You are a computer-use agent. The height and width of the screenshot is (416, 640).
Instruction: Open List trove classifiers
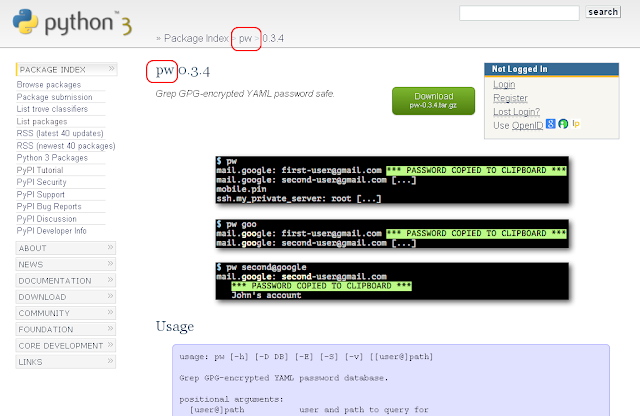pyautogui.click(x=52, y=109)
